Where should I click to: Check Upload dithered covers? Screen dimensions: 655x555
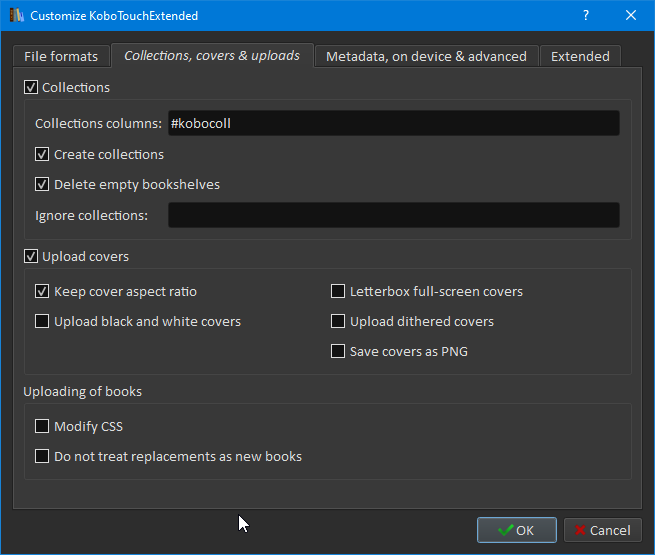pos(338,321)
